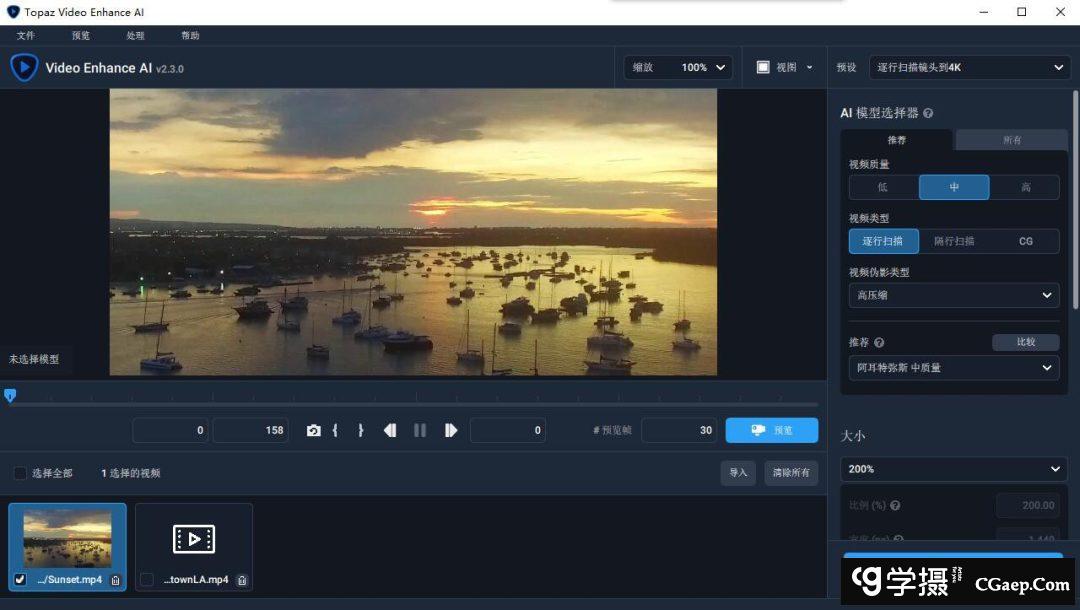Click the blue 预览 button

click(x=771, y=430)
